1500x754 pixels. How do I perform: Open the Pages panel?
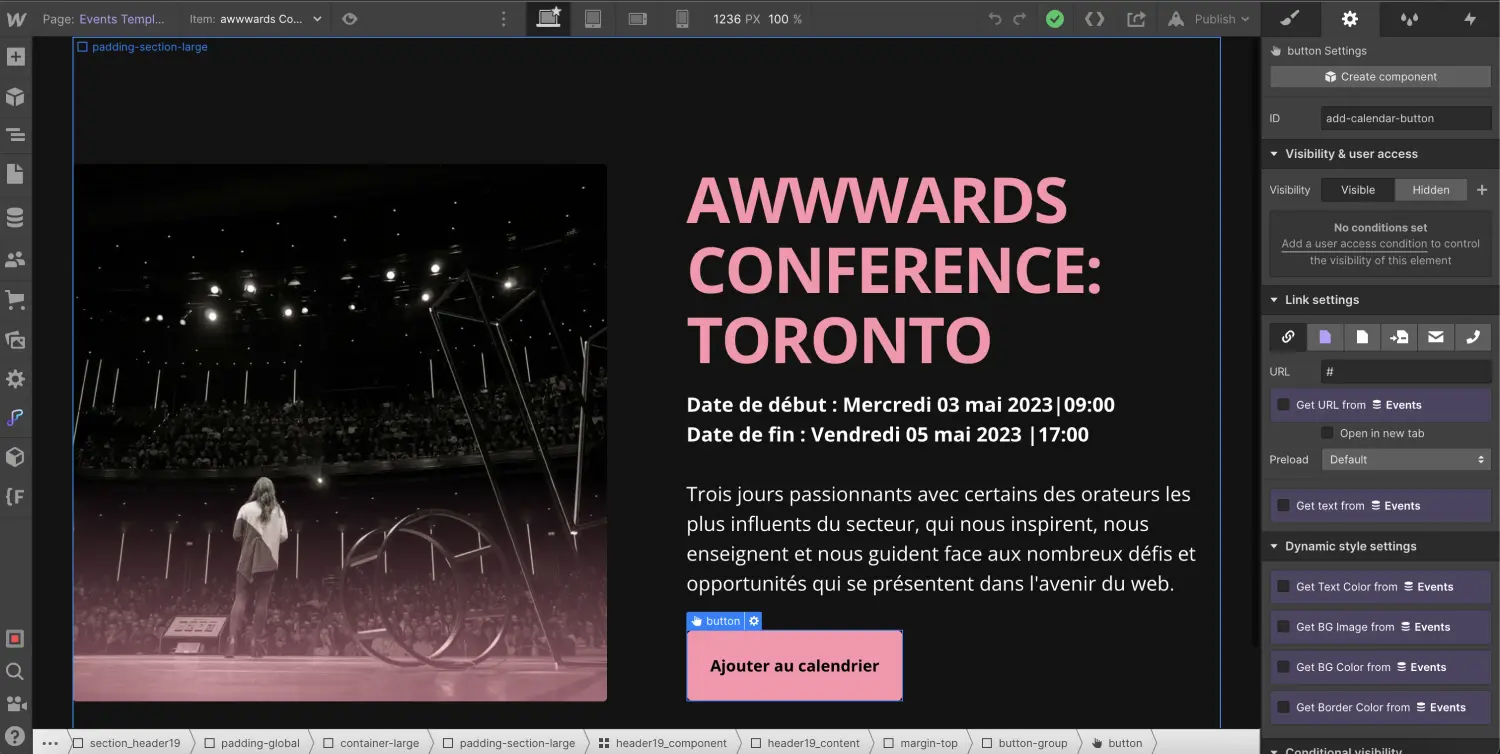point(15,175)
